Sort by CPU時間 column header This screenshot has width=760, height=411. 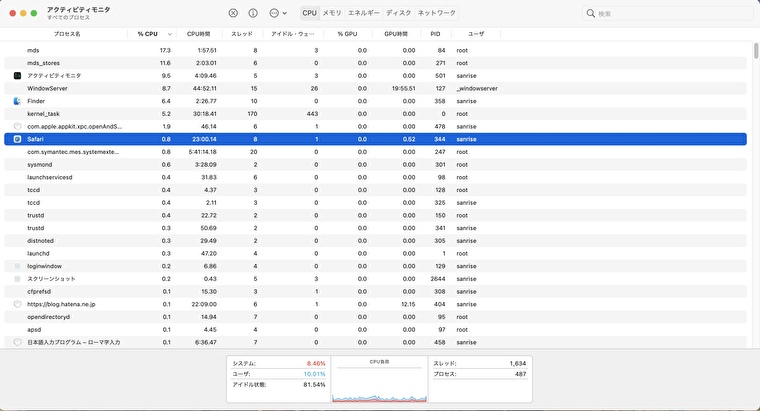pos(199,34)
